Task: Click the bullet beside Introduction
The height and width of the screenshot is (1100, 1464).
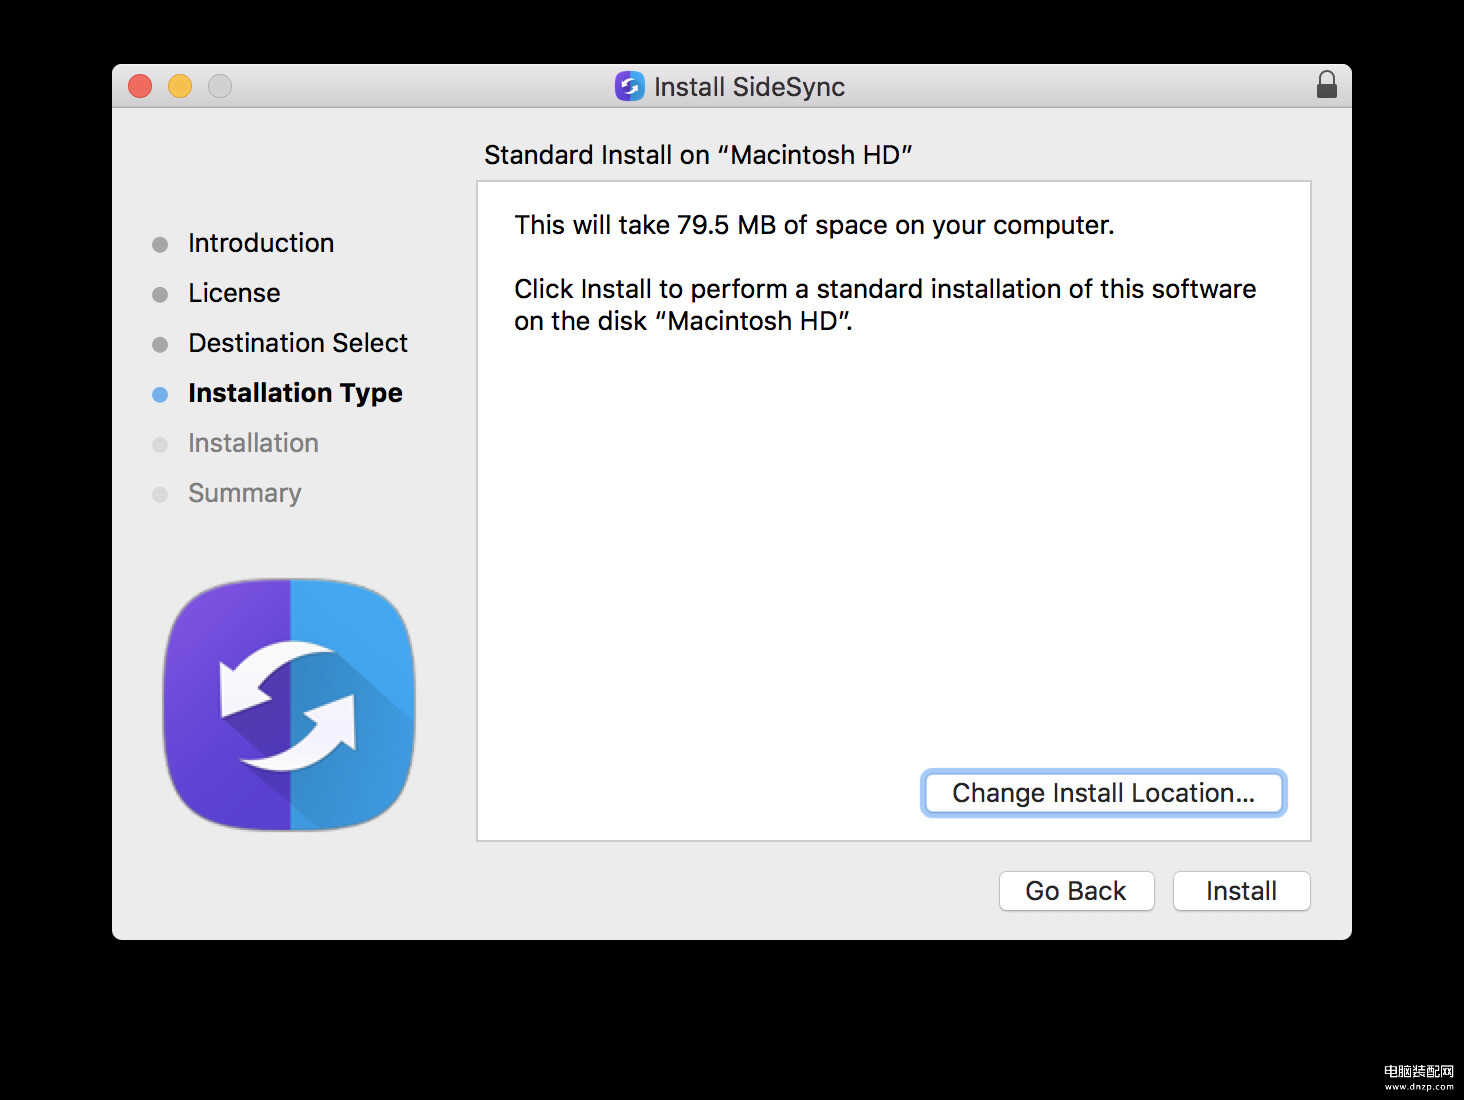Action: coord(160,244)
